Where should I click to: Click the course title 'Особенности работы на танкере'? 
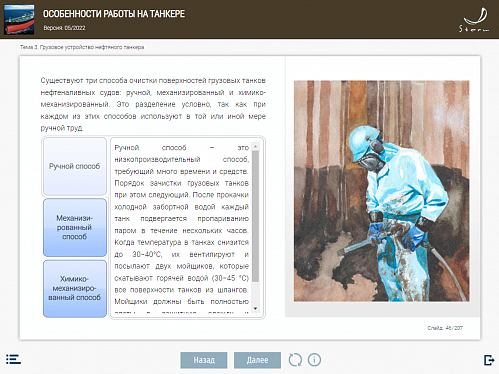[x=114, y=14]
